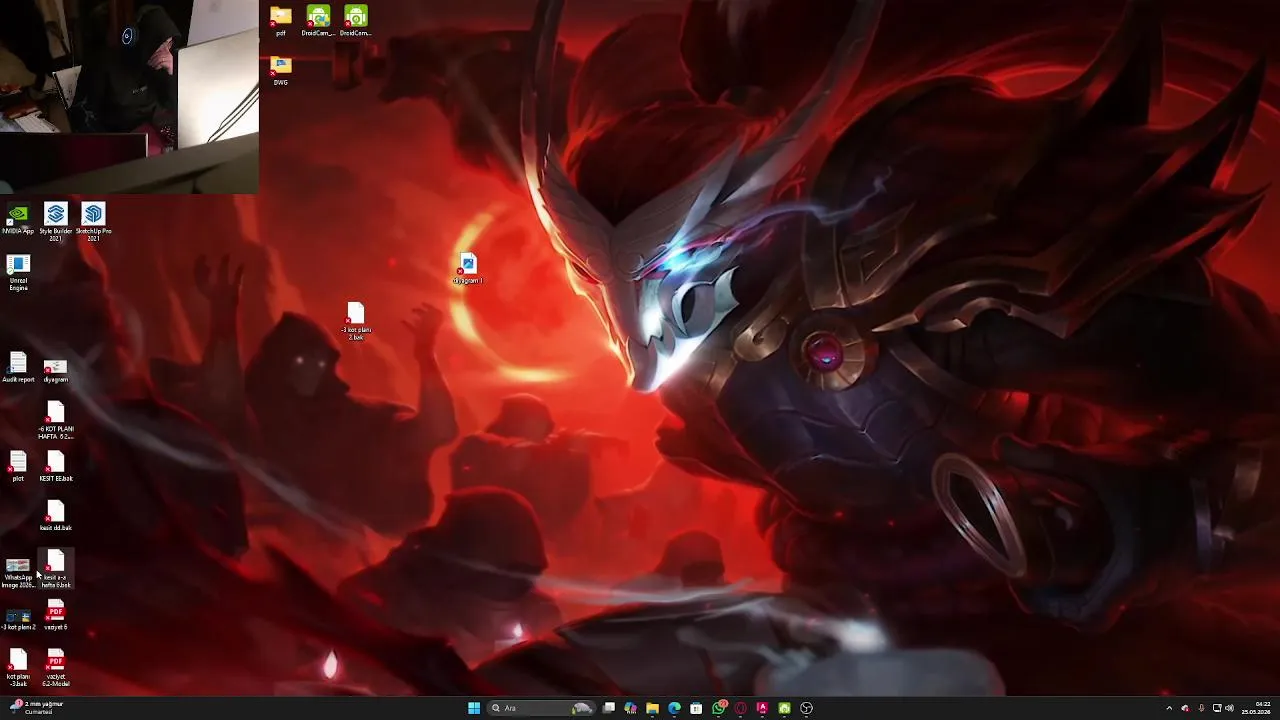This screenshot has width=1280, height=720.
Task: Open the clock and date panel
Action: (x=1256, y=708)
